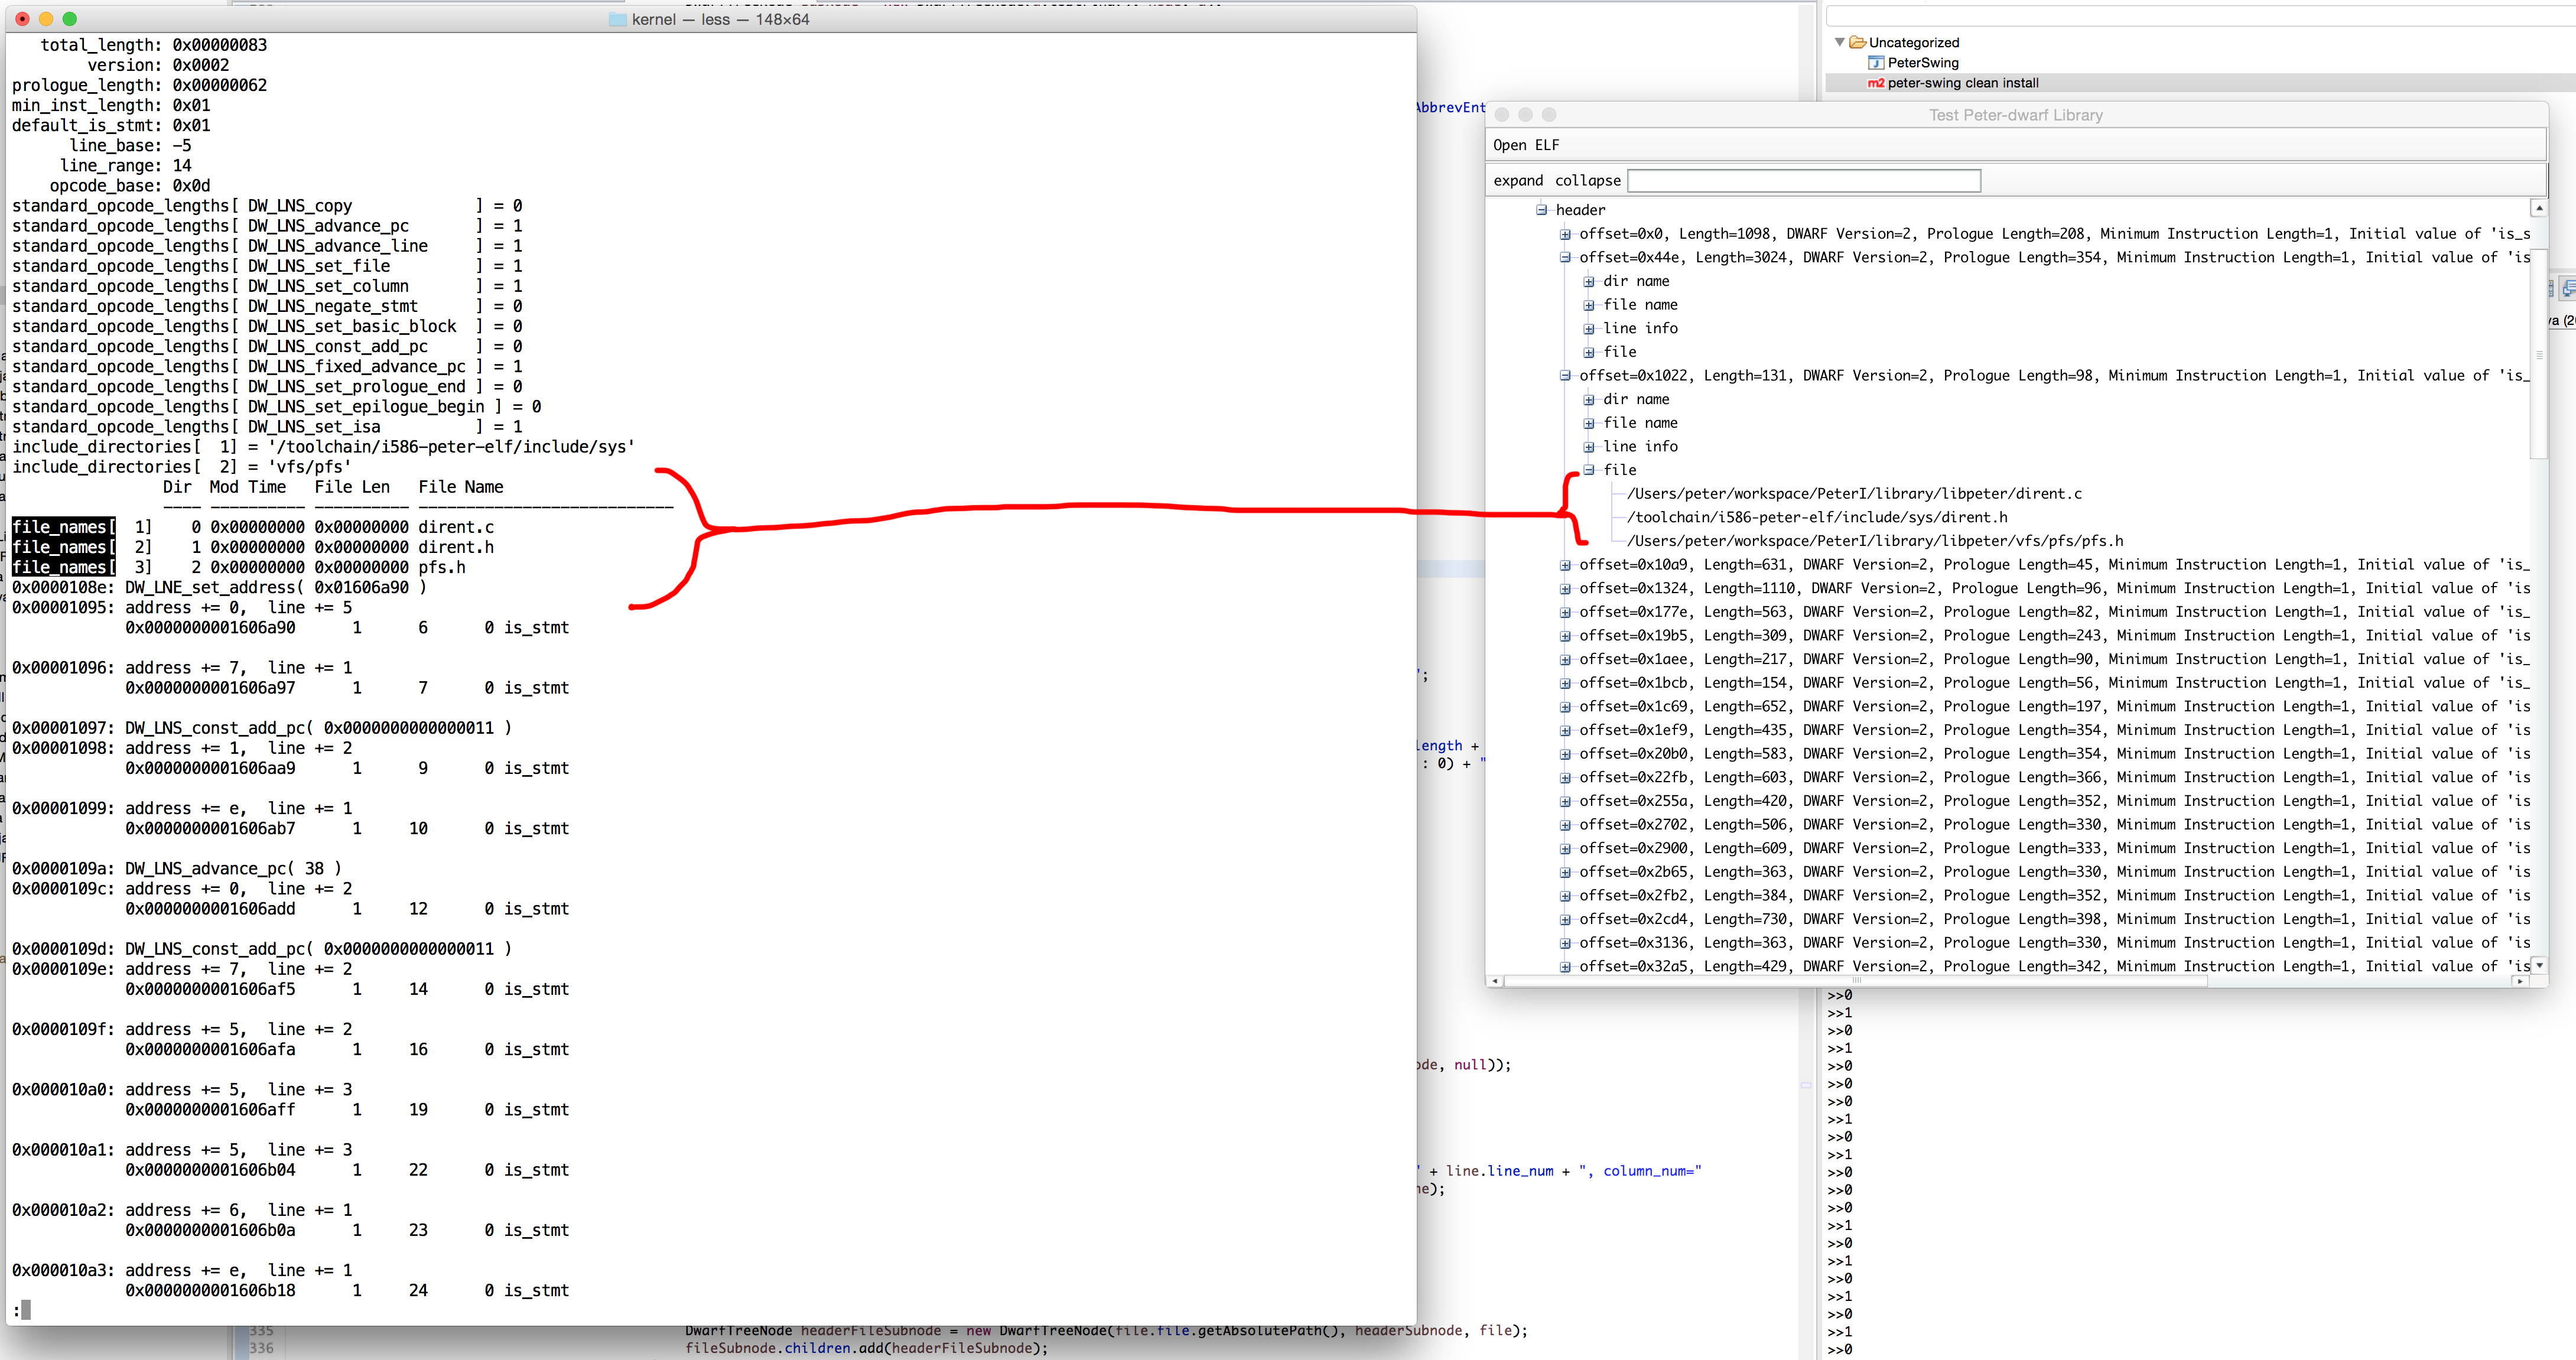Screen dimensions: 2576x1360
Task: Expand file name under offset=0x1022
Action: click(x=1589, y=423)
